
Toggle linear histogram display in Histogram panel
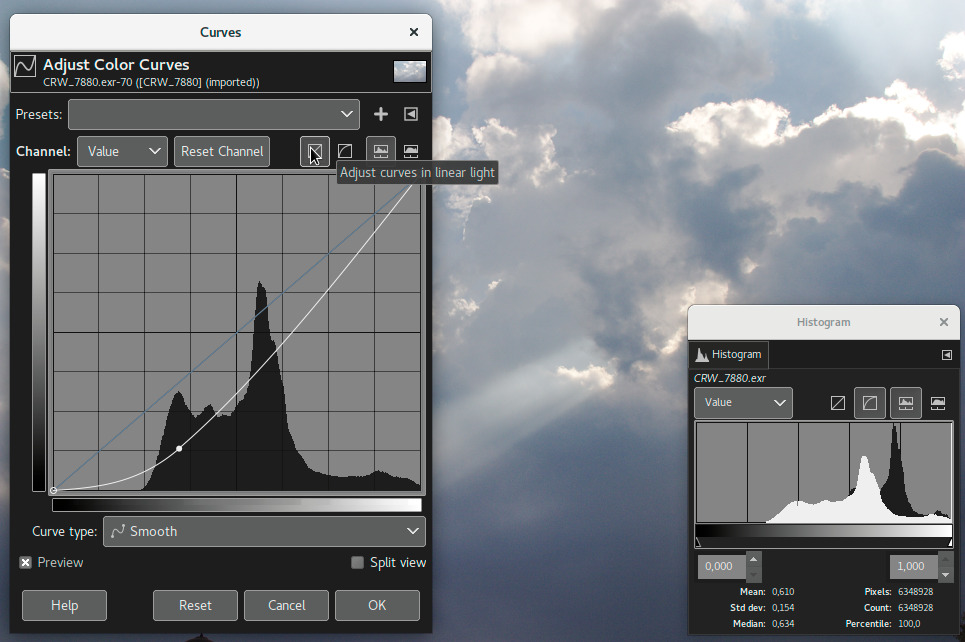coord(905,403)
